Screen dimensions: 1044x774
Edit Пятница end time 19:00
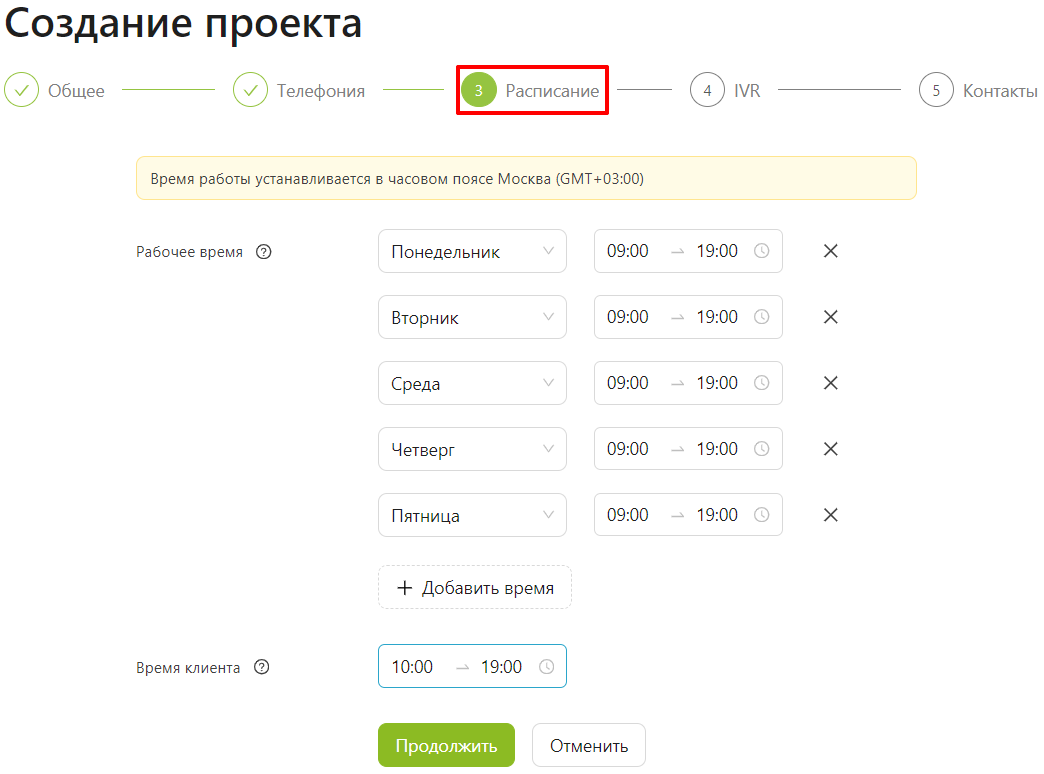717,515
